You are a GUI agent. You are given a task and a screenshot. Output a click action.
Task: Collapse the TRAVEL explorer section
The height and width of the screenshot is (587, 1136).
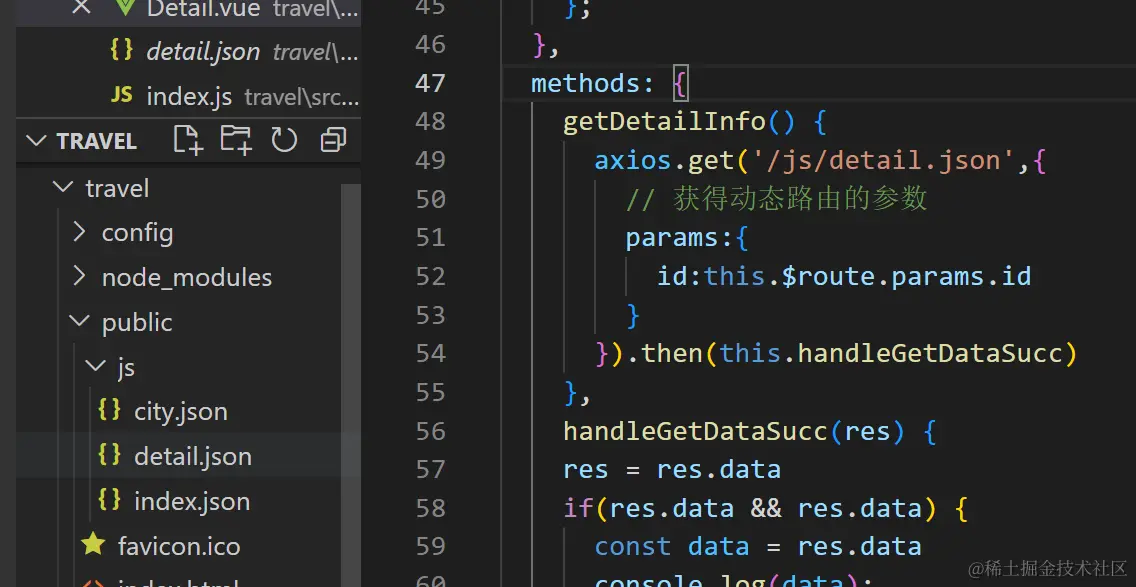36,141
